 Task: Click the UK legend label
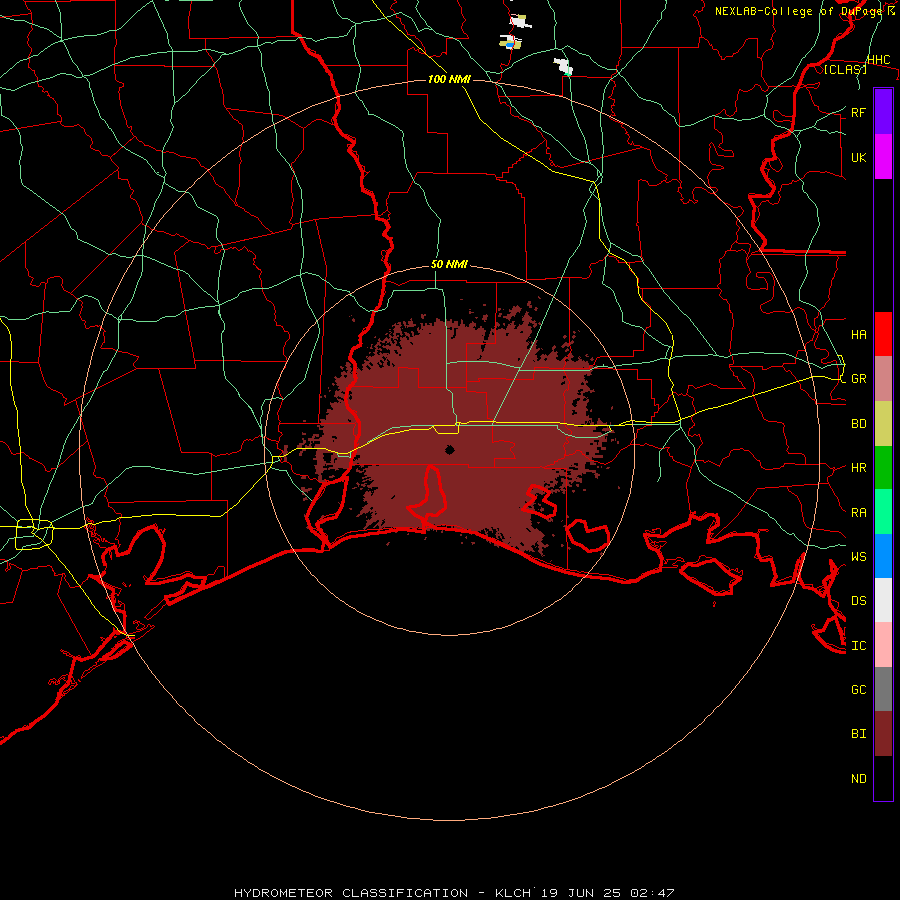point(858,157)
